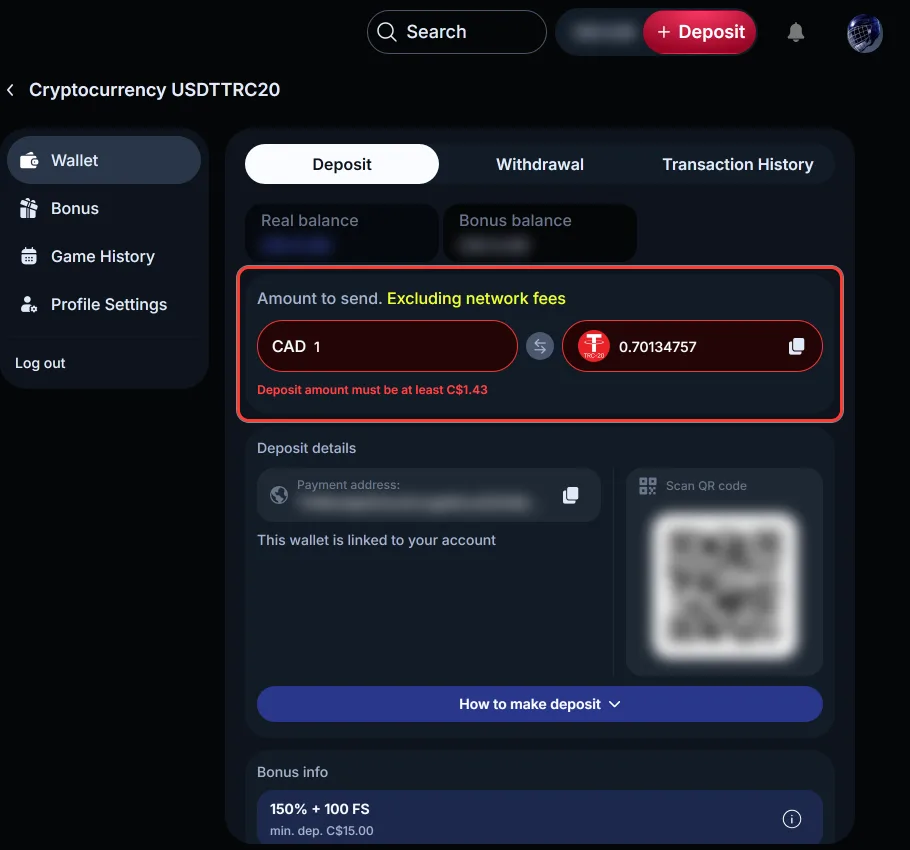Viewport: 910px width, 850px height.
Task: Switch to the Withdrawal tab
Action: tap(540, 164)
